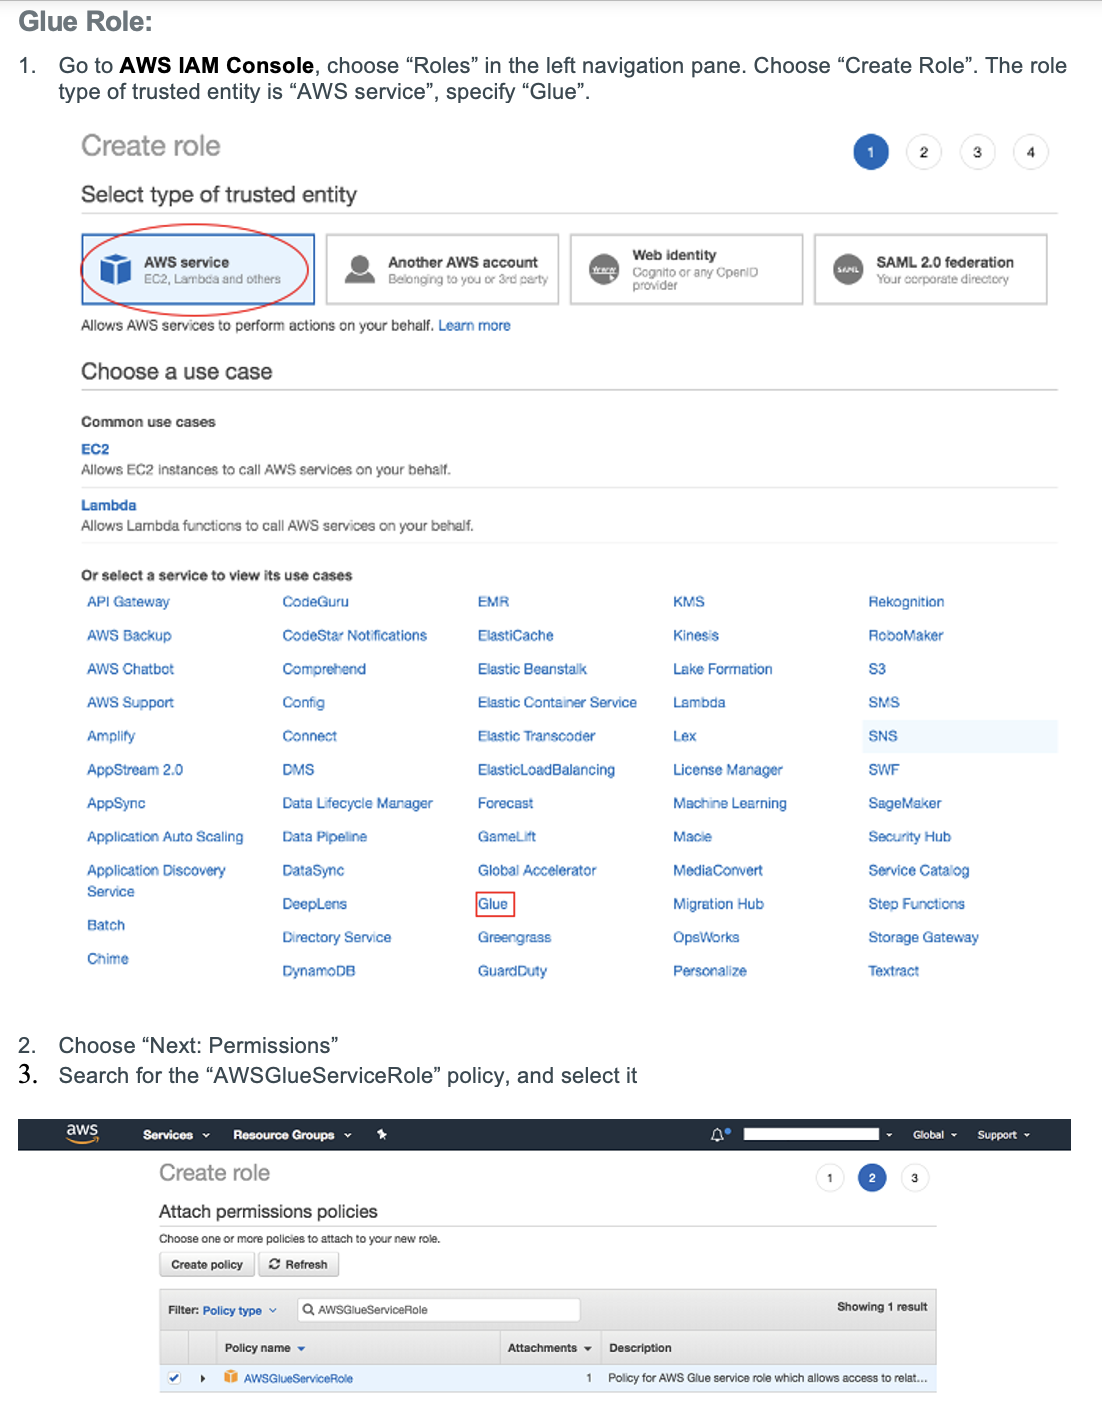Screen dimensions: 1102x1420
Task: Click the AWS logo in the navbar
Action: (x=82, y=1133)
